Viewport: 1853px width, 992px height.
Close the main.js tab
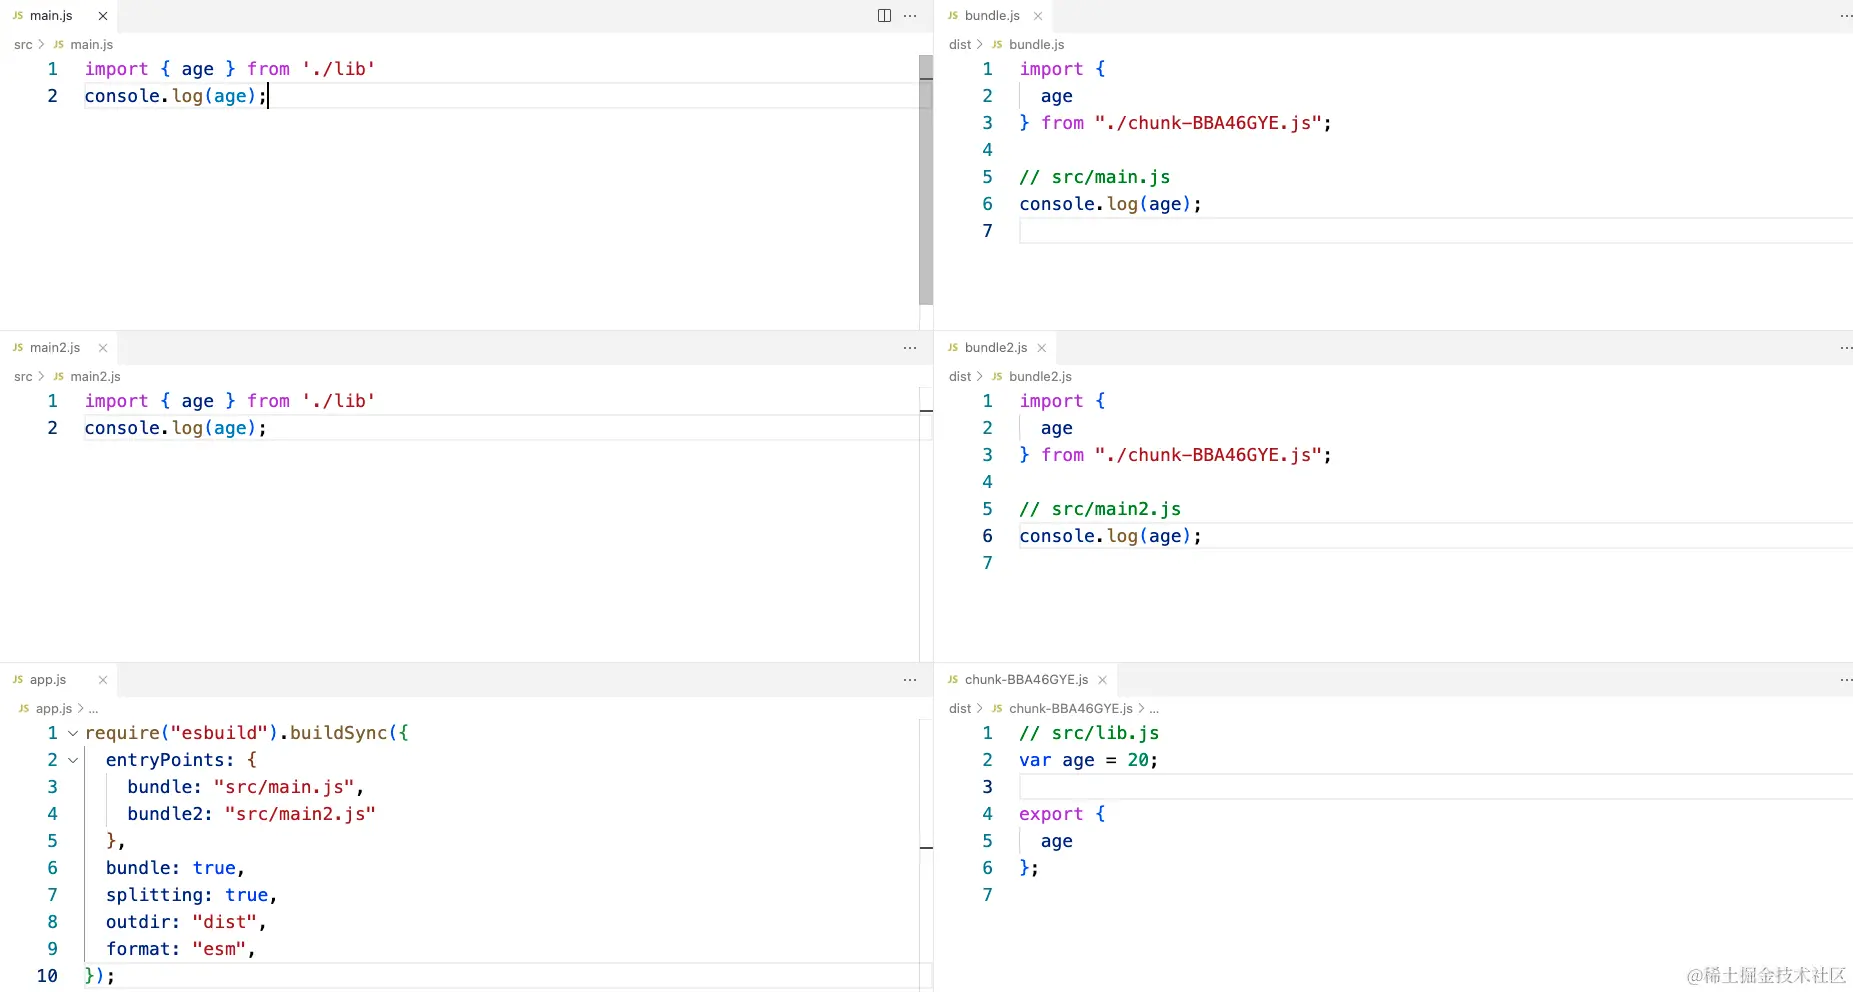(103, 16)
